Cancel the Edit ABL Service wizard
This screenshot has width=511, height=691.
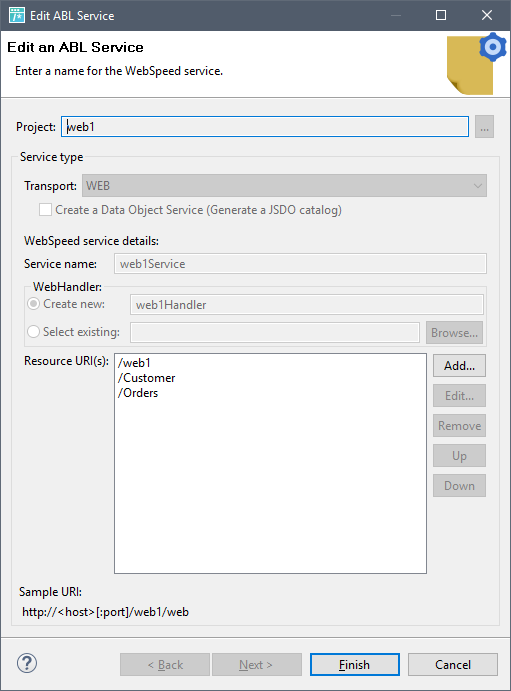pos(453,665)
